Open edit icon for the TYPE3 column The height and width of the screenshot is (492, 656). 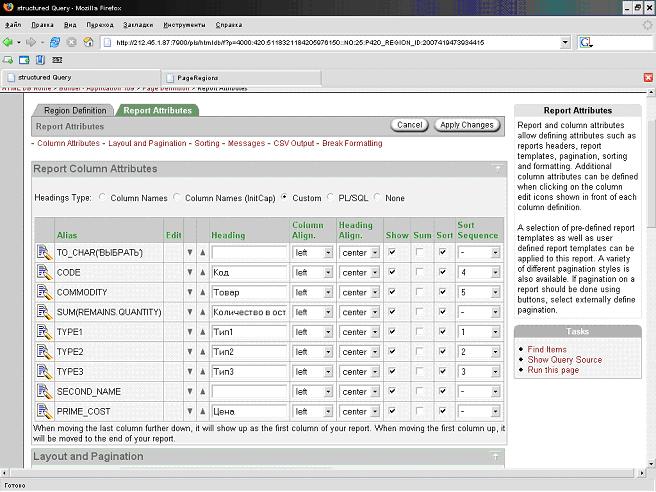[x=44, y=372]
